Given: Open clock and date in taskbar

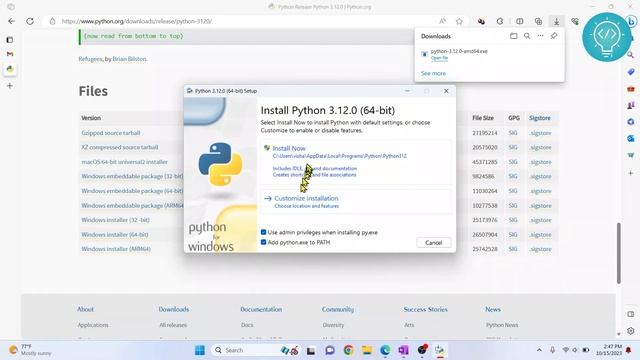Looking at the screenshot, I should [x=609, y=350].
